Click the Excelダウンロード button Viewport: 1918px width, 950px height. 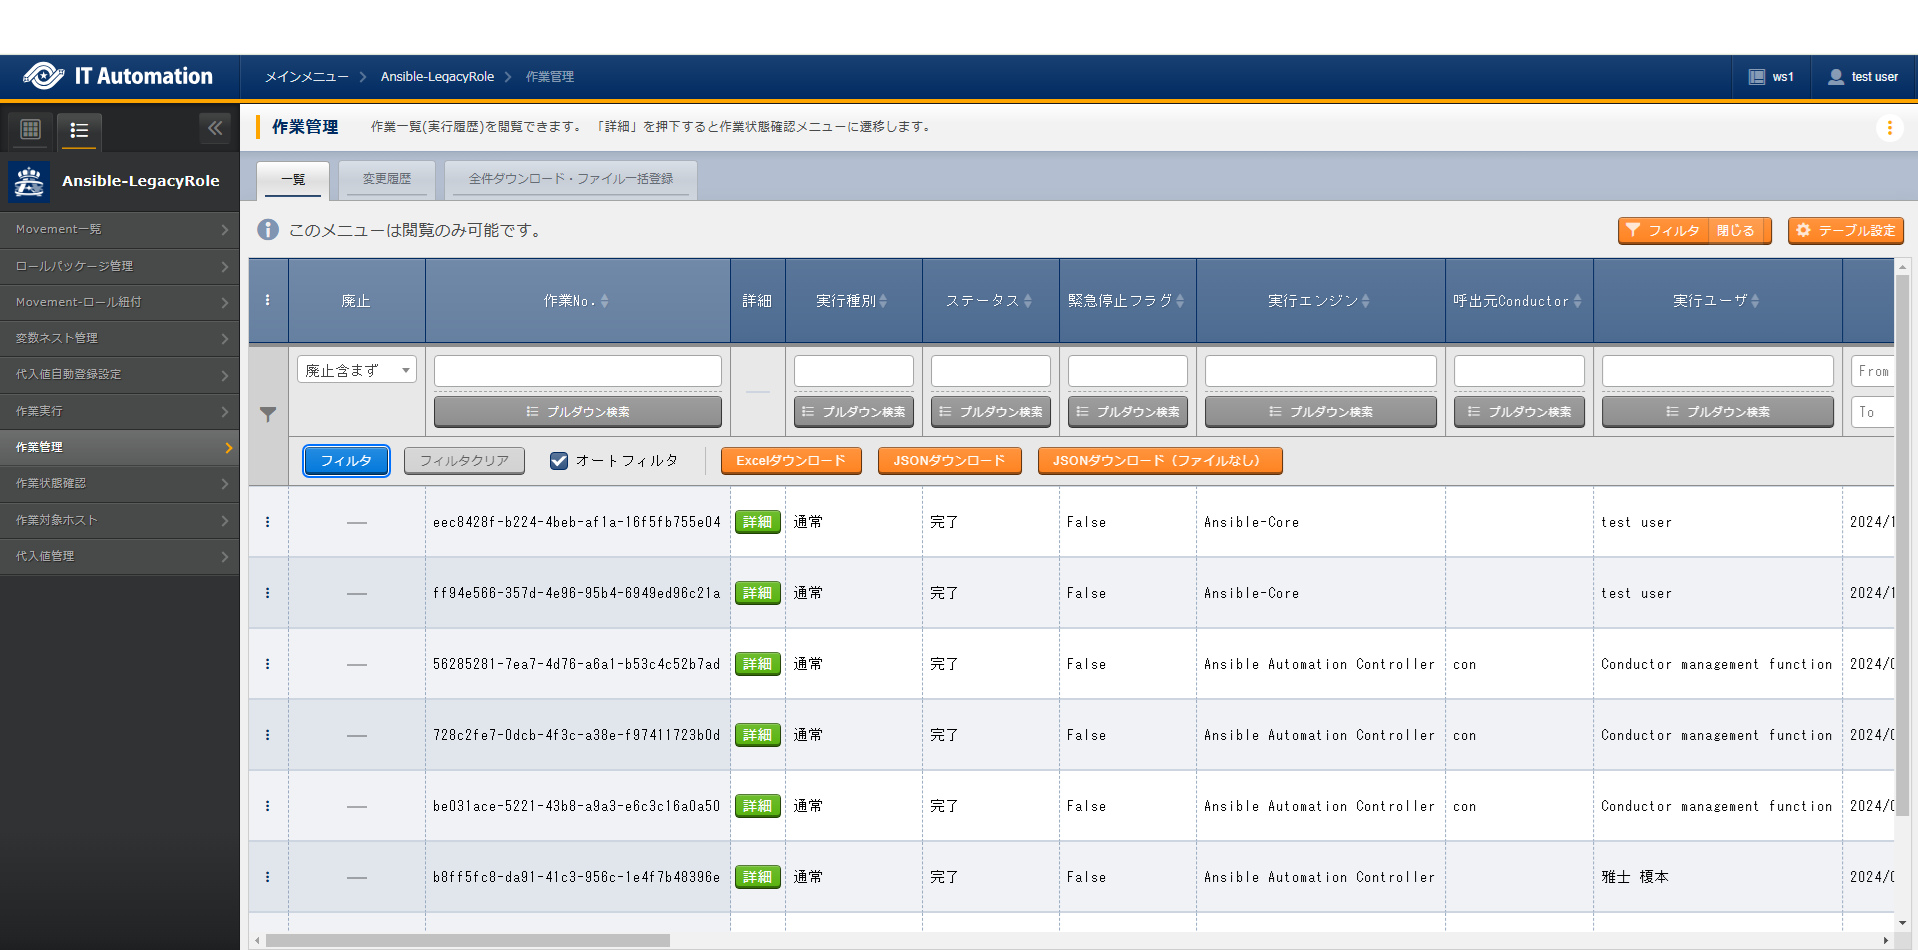tap(790, 461)
